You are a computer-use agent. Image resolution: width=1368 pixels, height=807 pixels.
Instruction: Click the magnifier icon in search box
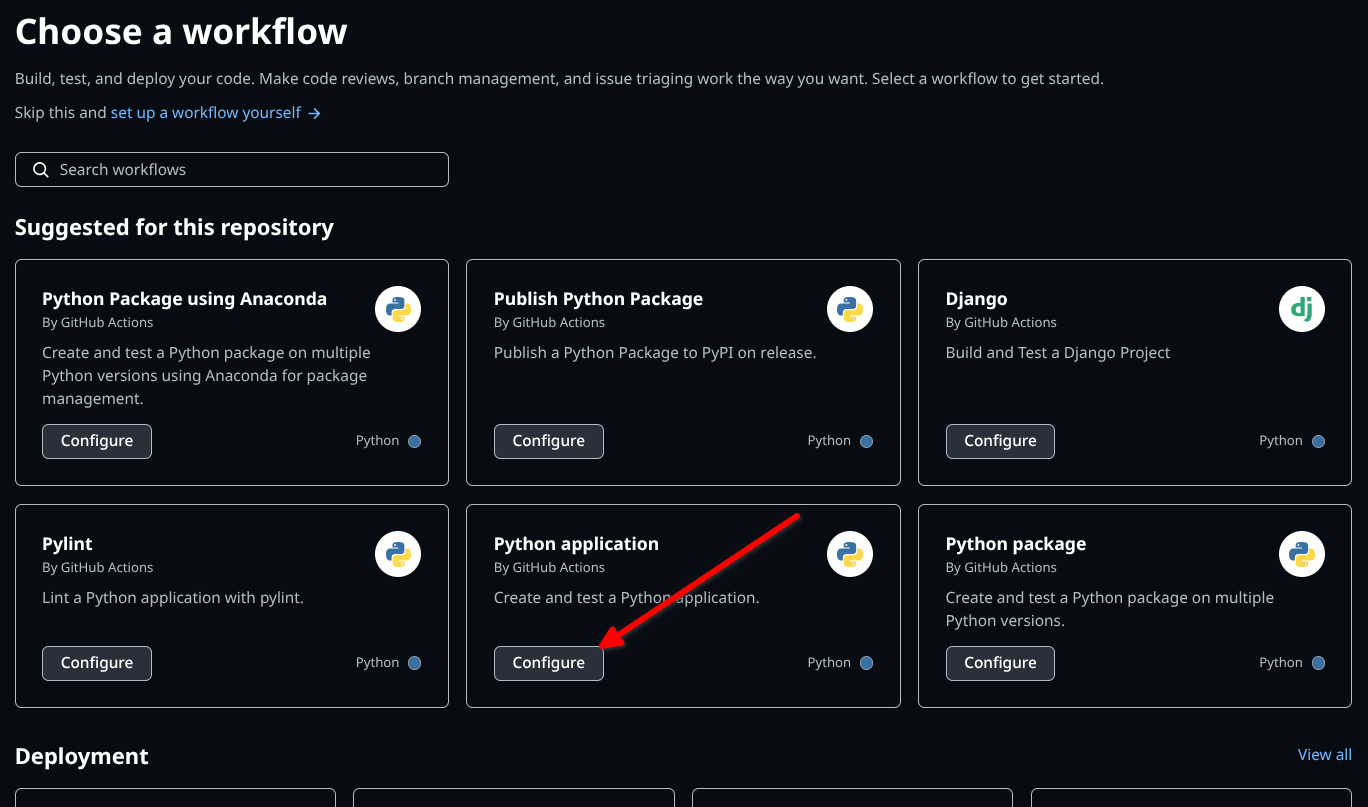tap(41, 170)
